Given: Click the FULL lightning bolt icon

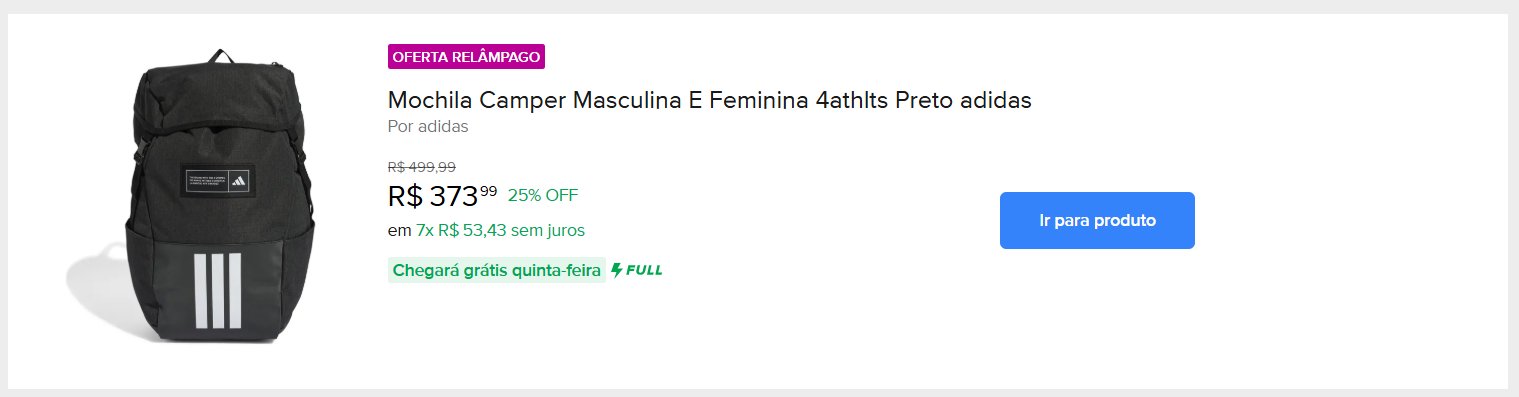Looking at the screenshot, I should coord(617,270).
